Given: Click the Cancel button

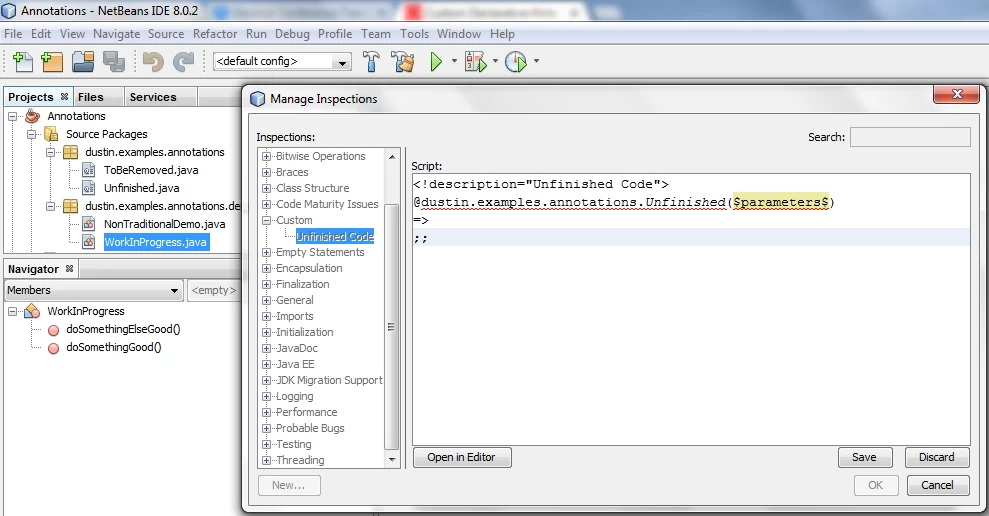Looking at the screenshot, I should [x=937, y=485].
